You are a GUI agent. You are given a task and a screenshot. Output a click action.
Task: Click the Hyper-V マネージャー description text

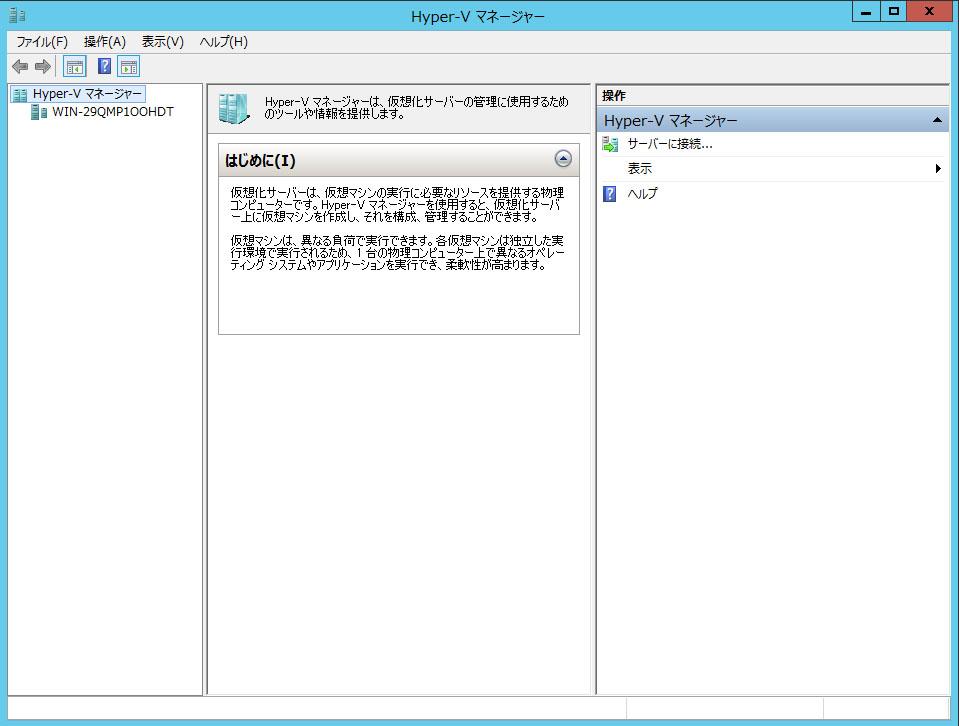[x=417, y=108]
